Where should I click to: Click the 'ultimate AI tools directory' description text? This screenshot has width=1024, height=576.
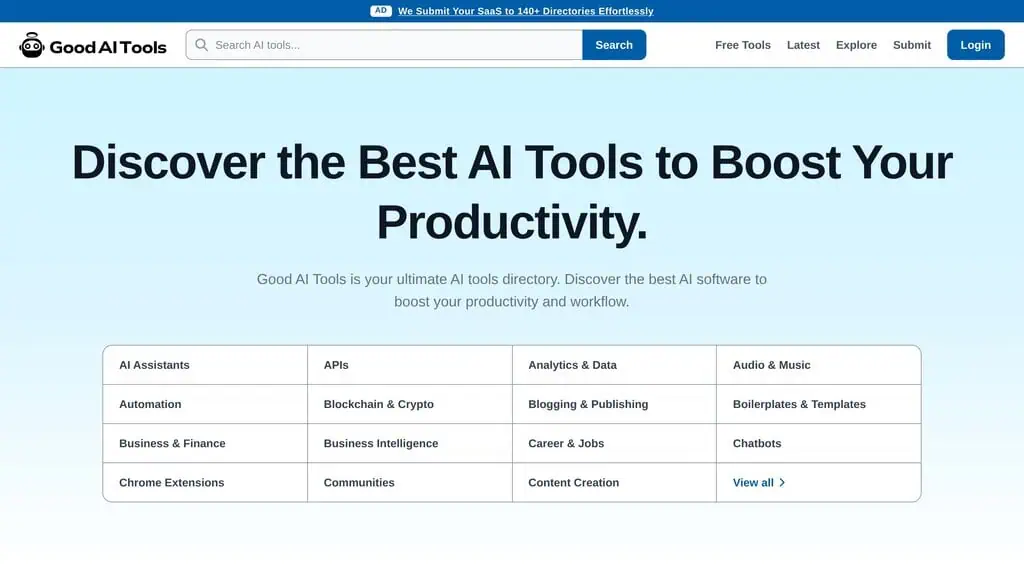point(512,290)
